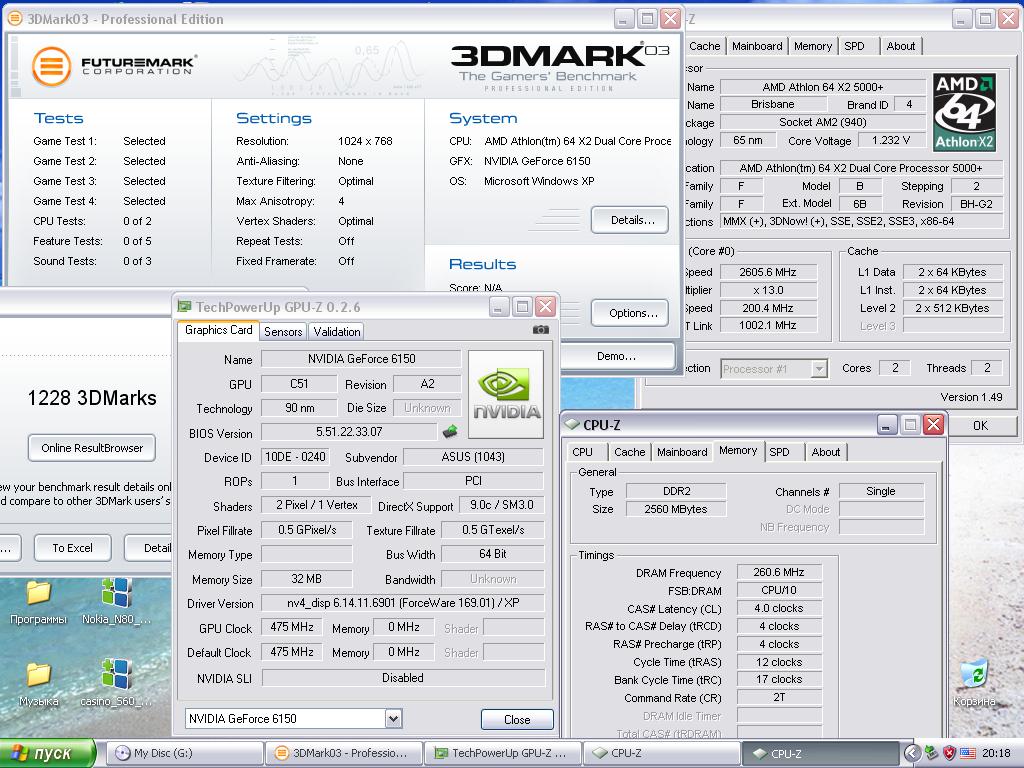Click the BIOS save chip icon in GPU-Z

click(450, 431)
